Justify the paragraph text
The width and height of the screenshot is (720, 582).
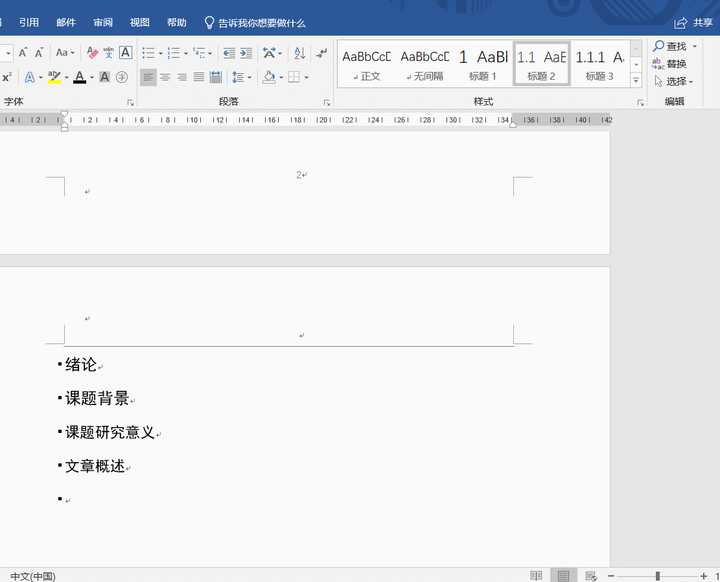click(x=198, y=77)
